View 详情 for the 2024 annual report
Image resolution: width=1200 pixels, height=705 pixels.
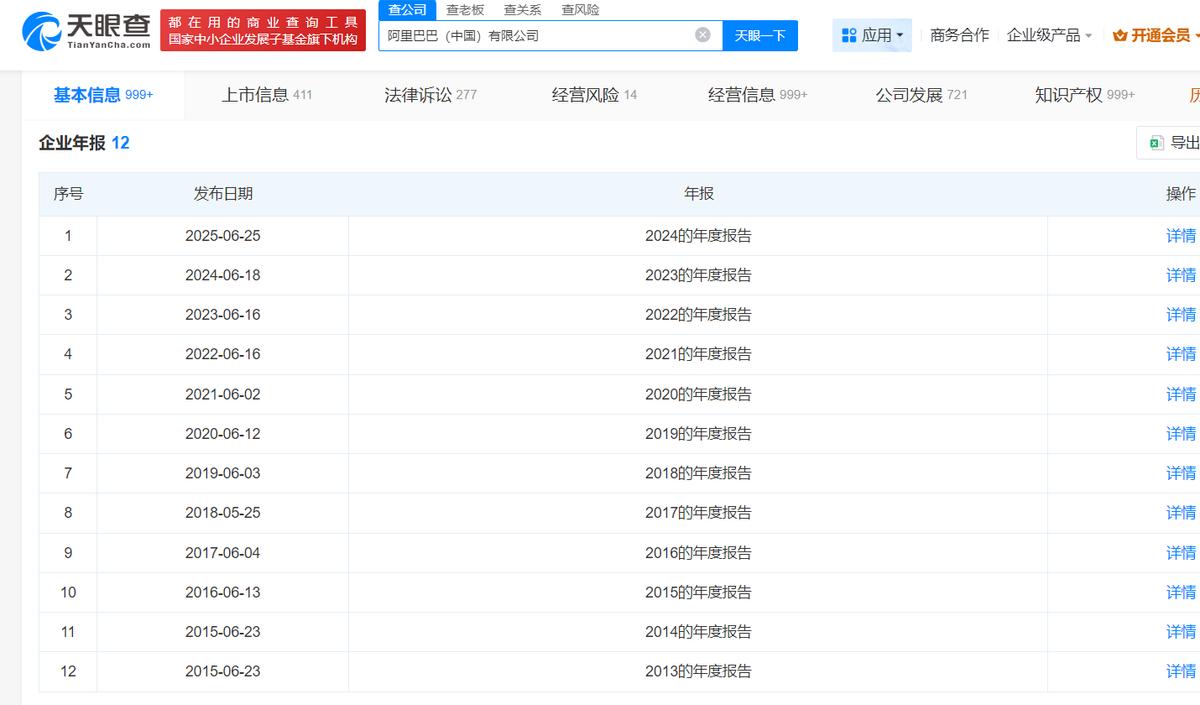coord(1181,236)
